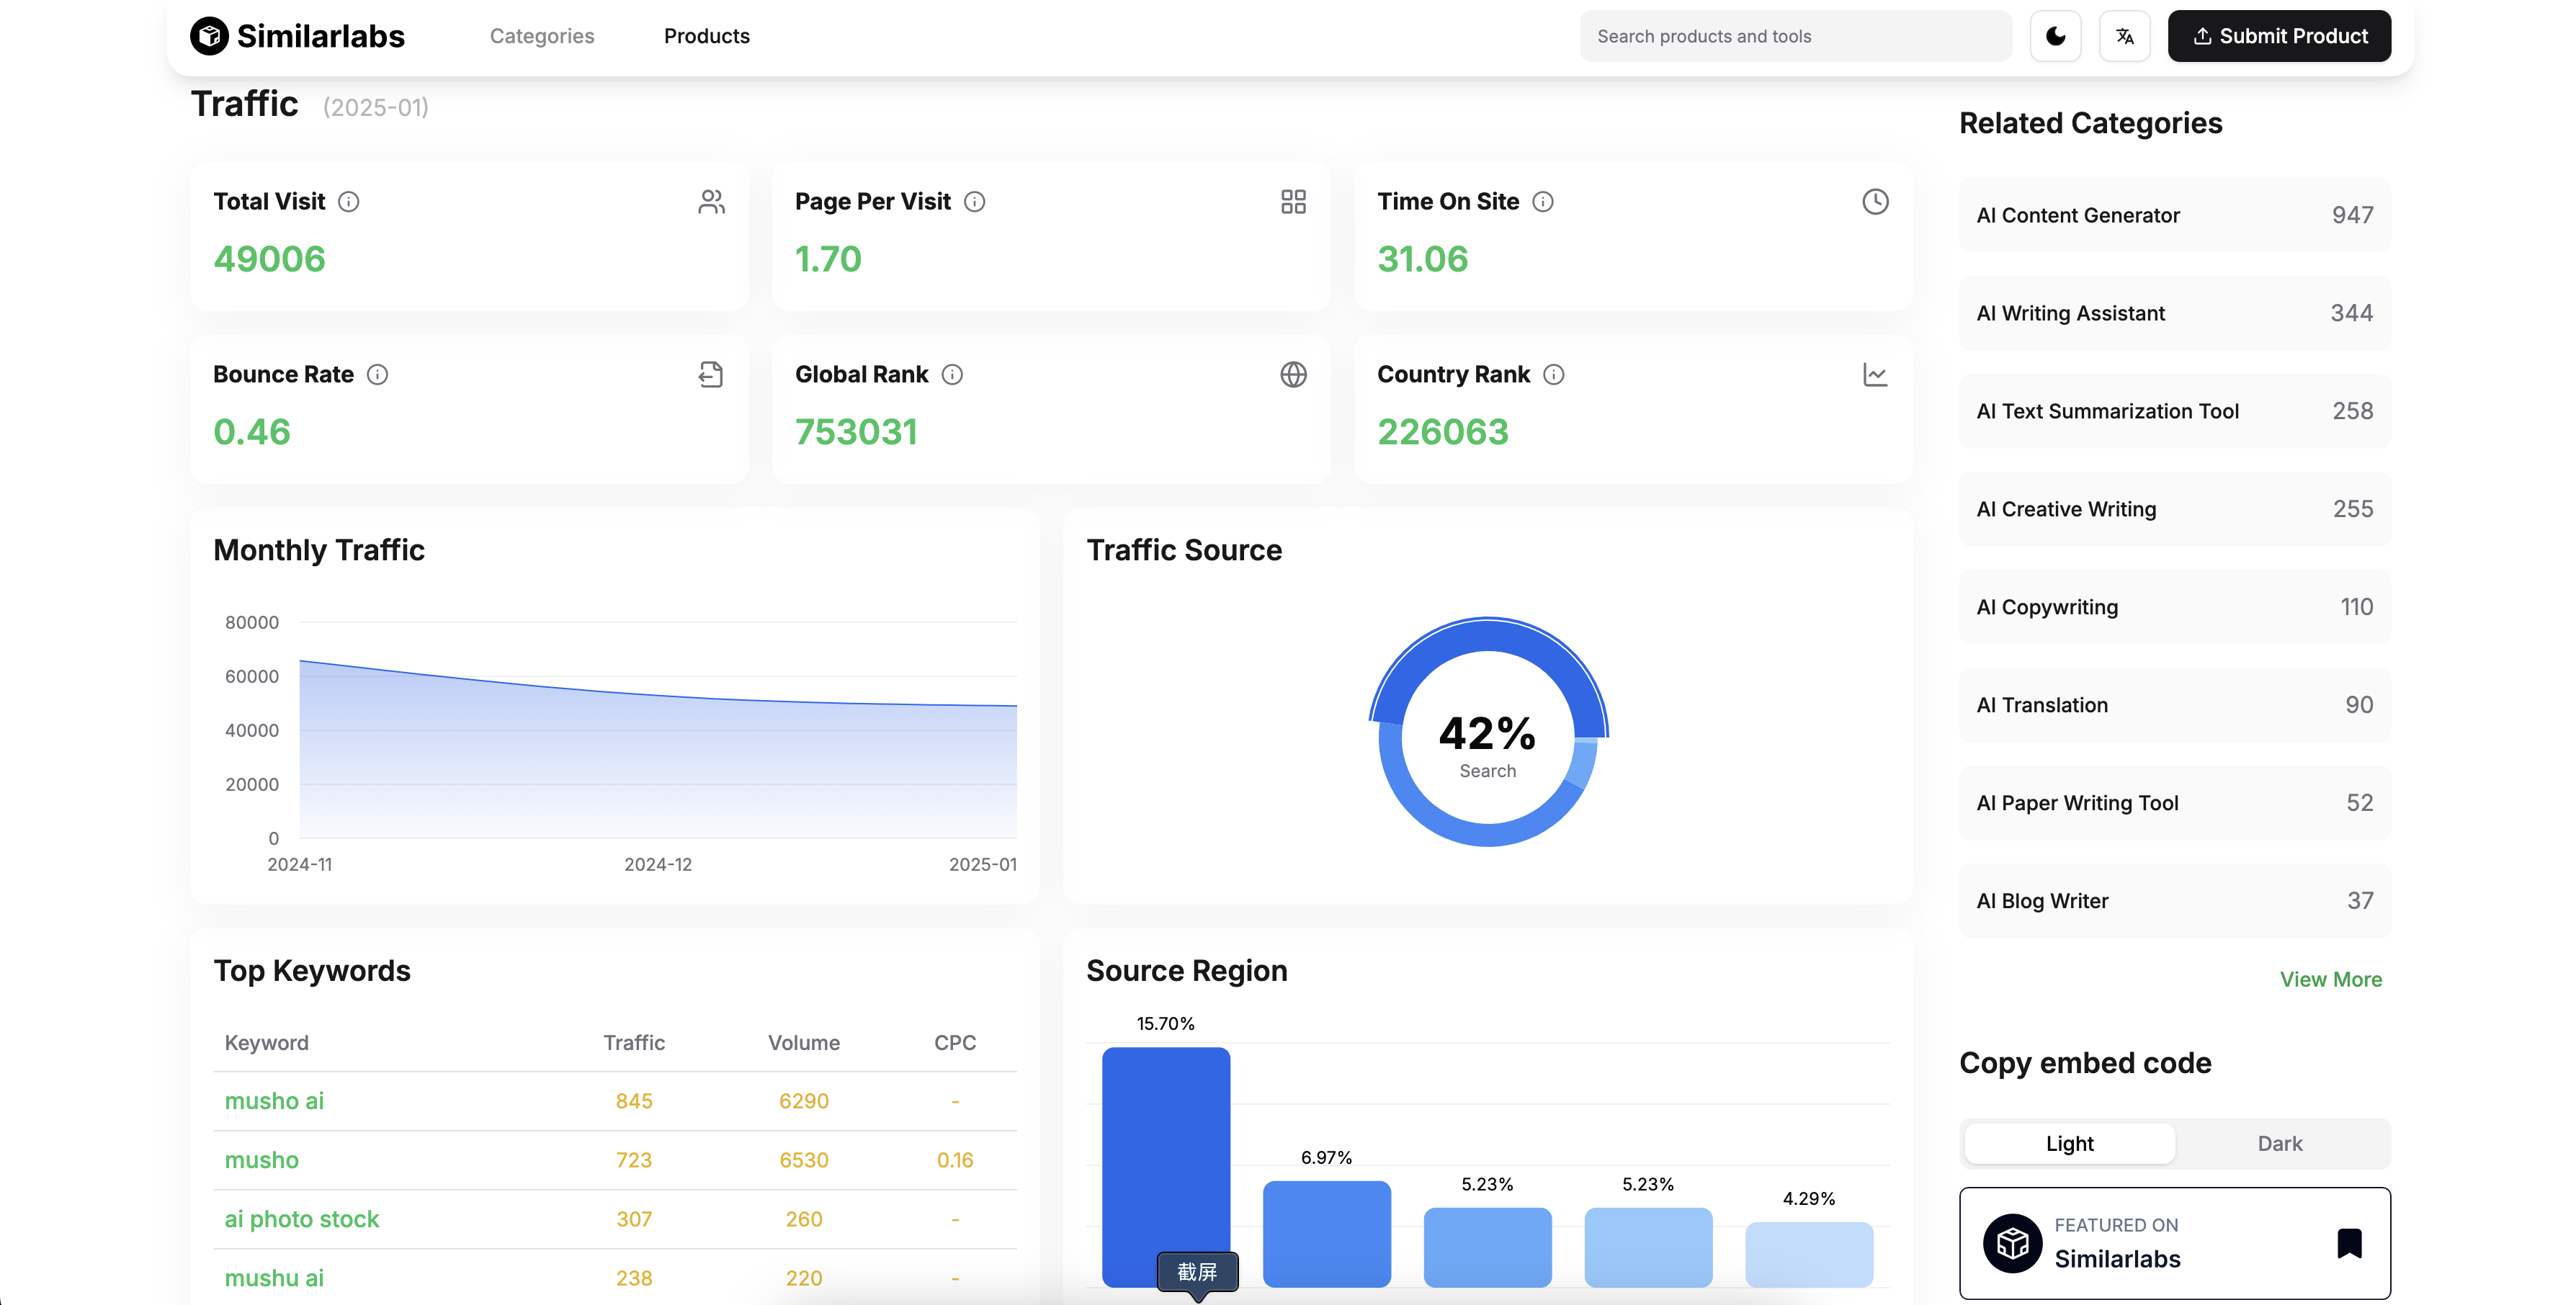Open the AI Text Summarization Tool category
Screen dimensions: 2576x1305
point(2174,411)
